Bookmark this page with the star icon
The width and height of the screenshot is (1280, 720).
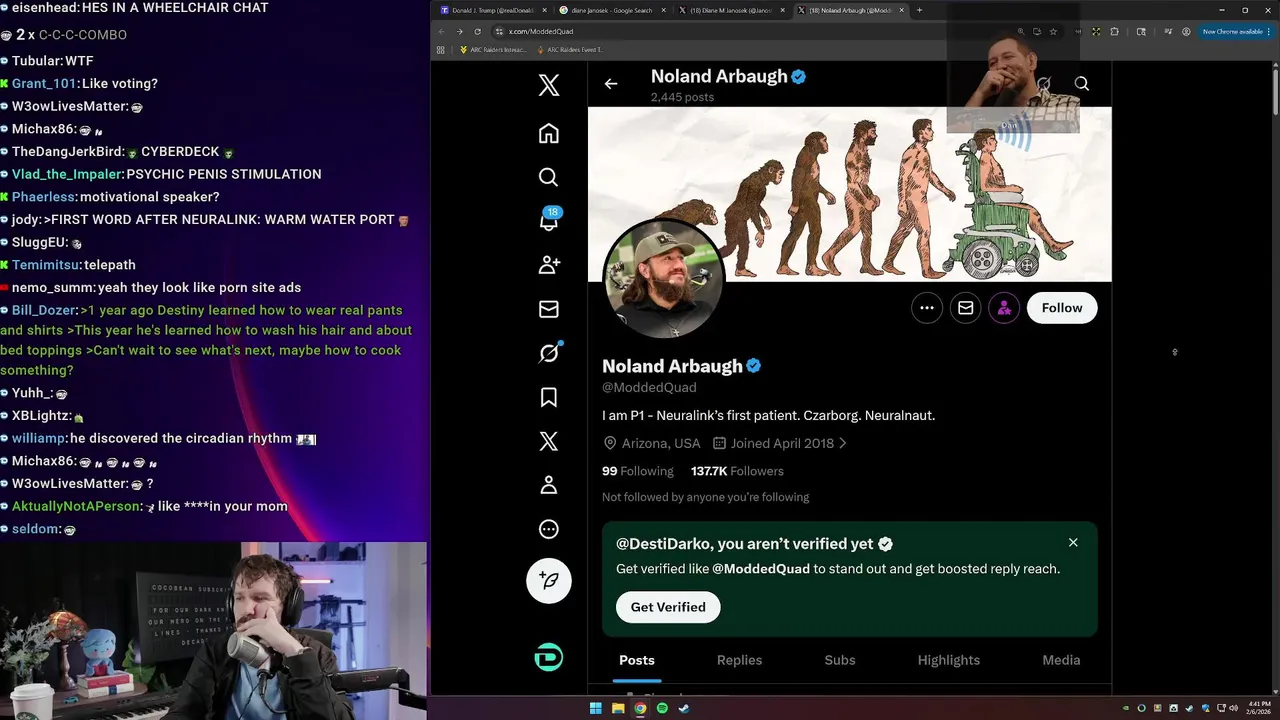1053,31
